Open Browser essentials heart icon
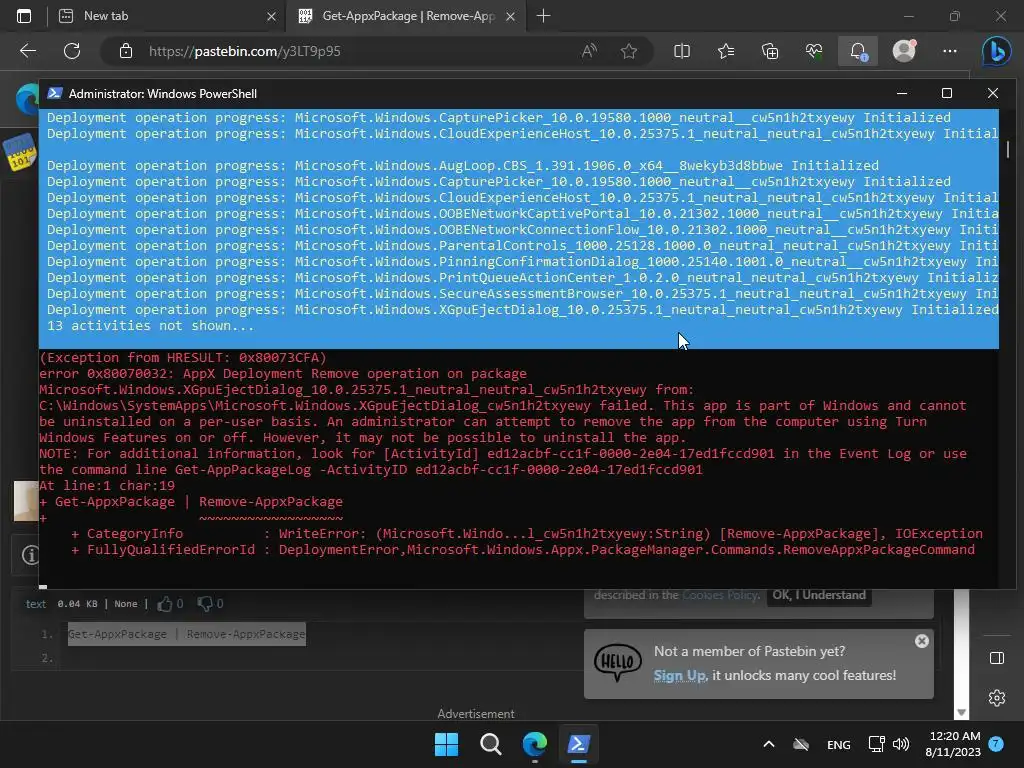 click(x=814, y=51)
